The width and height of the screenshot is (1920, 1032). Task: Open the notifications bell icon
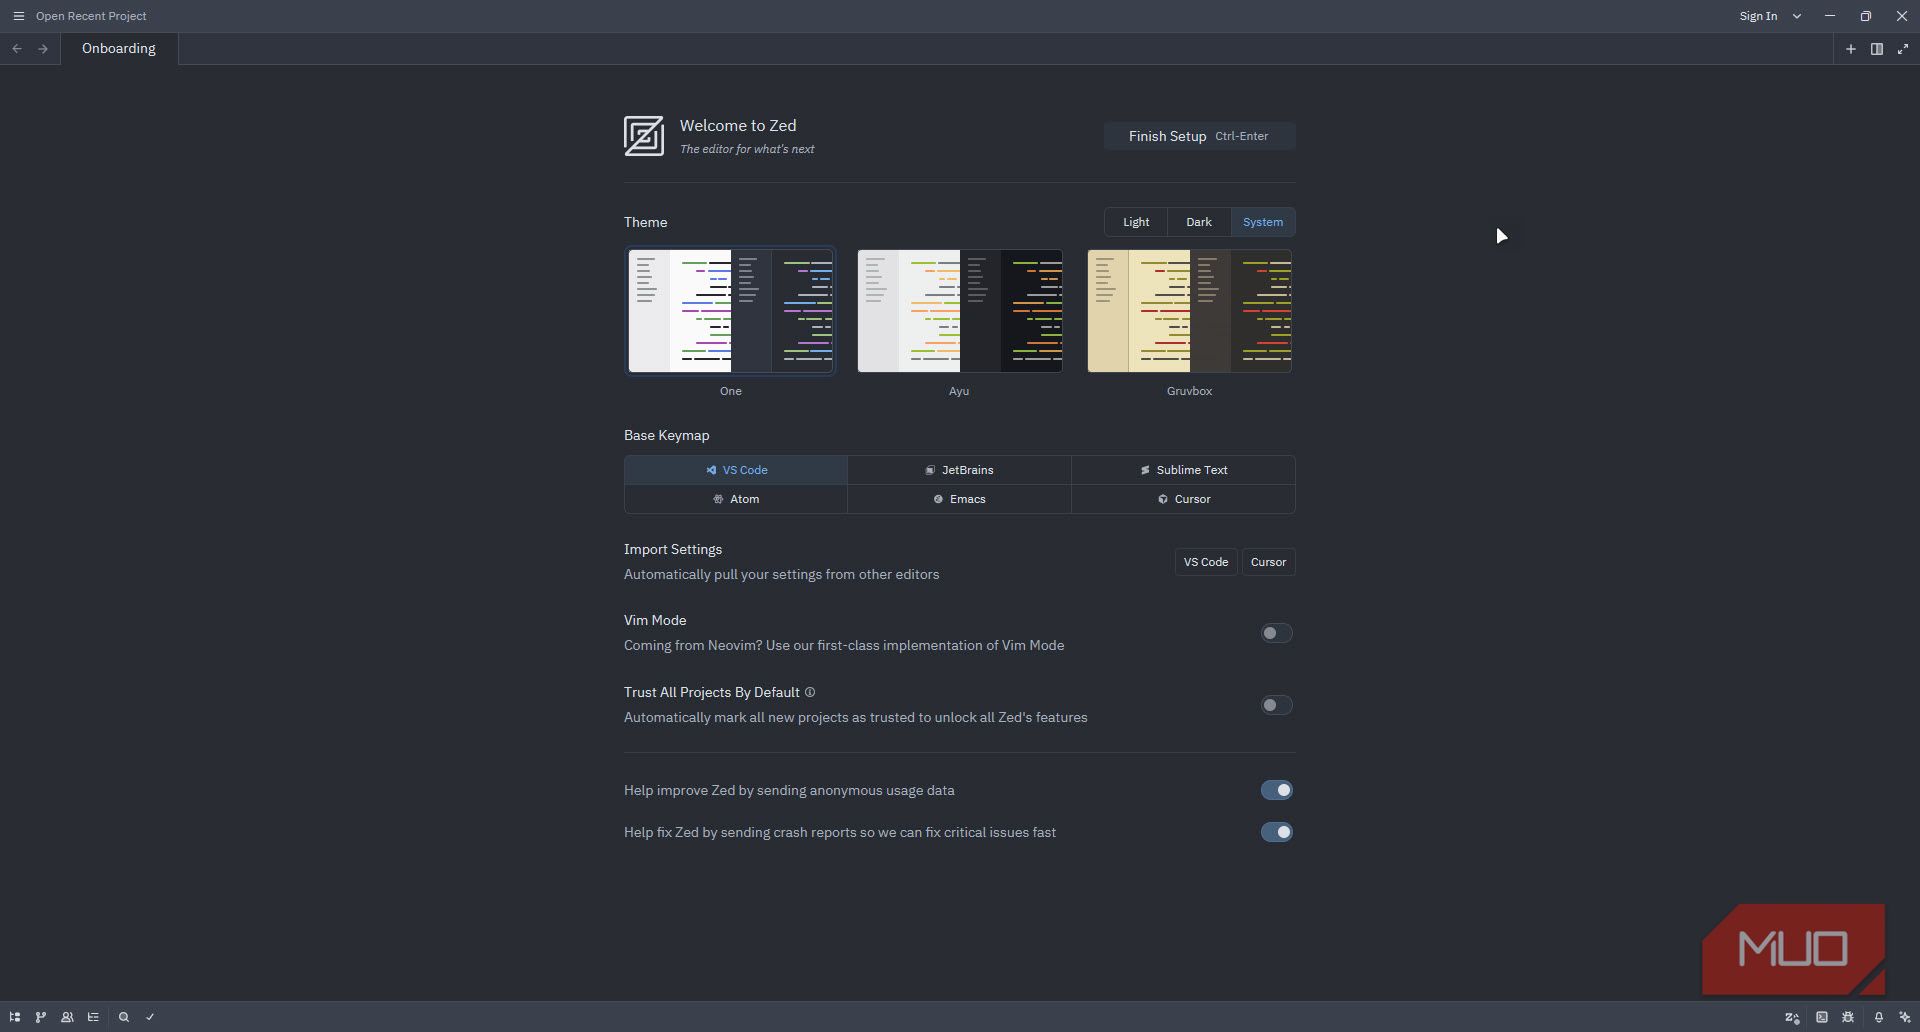click(1879, 1017)
